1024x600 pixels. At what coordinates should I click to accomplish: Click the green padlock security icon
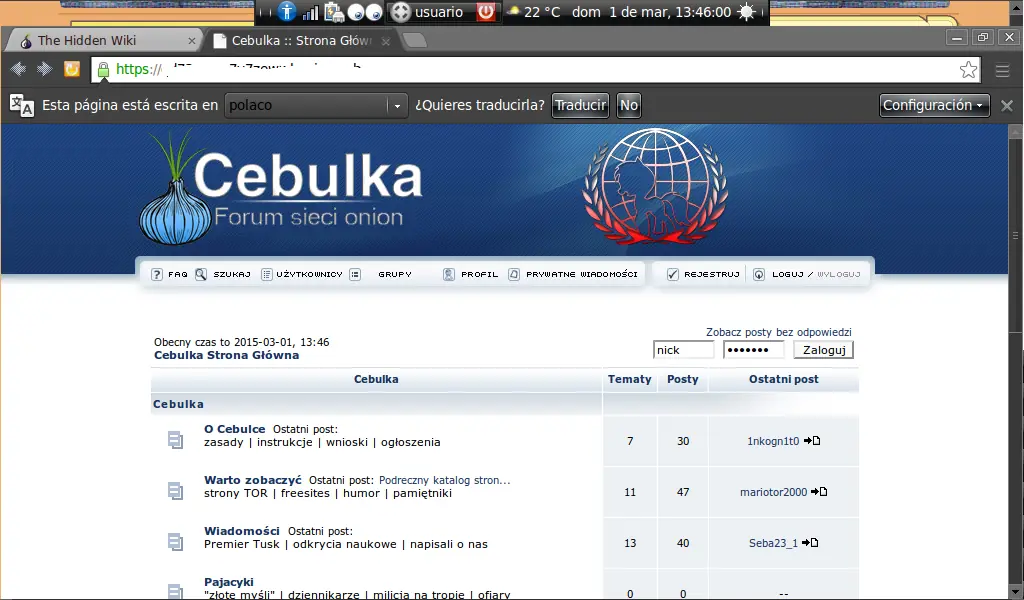[x=103, y=69]
